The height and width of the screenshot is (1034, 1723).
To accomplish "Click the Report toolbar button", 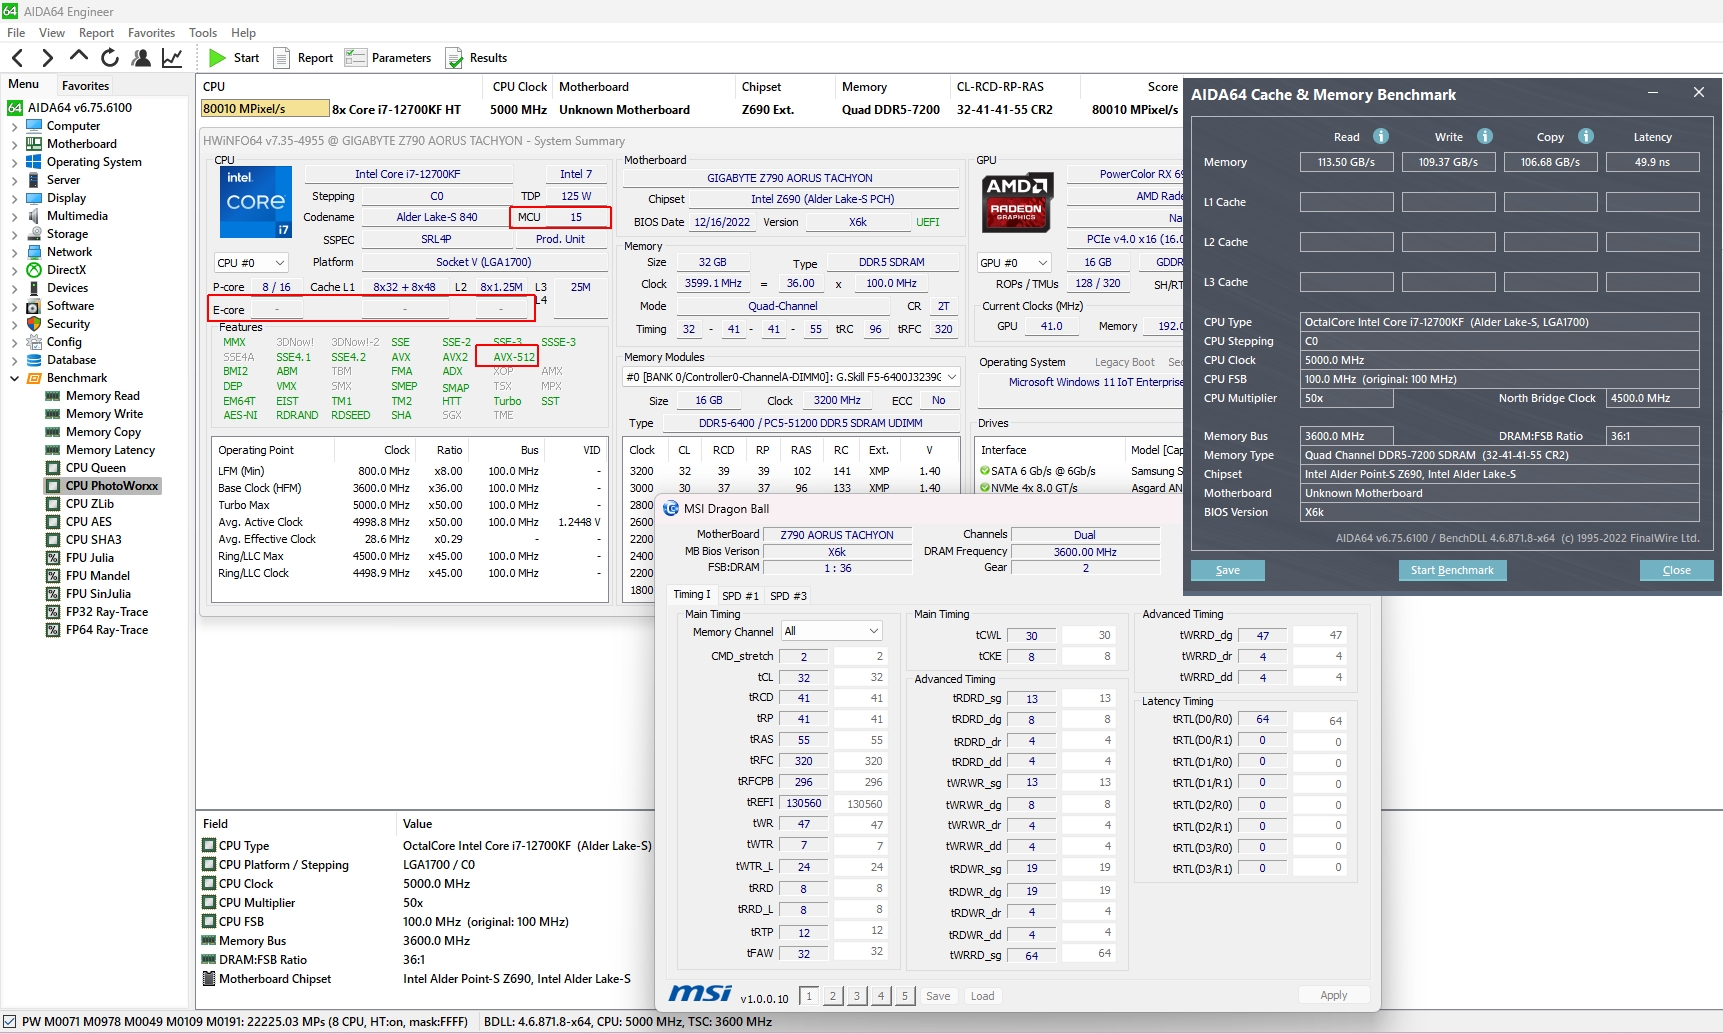I will click(303, 58).
